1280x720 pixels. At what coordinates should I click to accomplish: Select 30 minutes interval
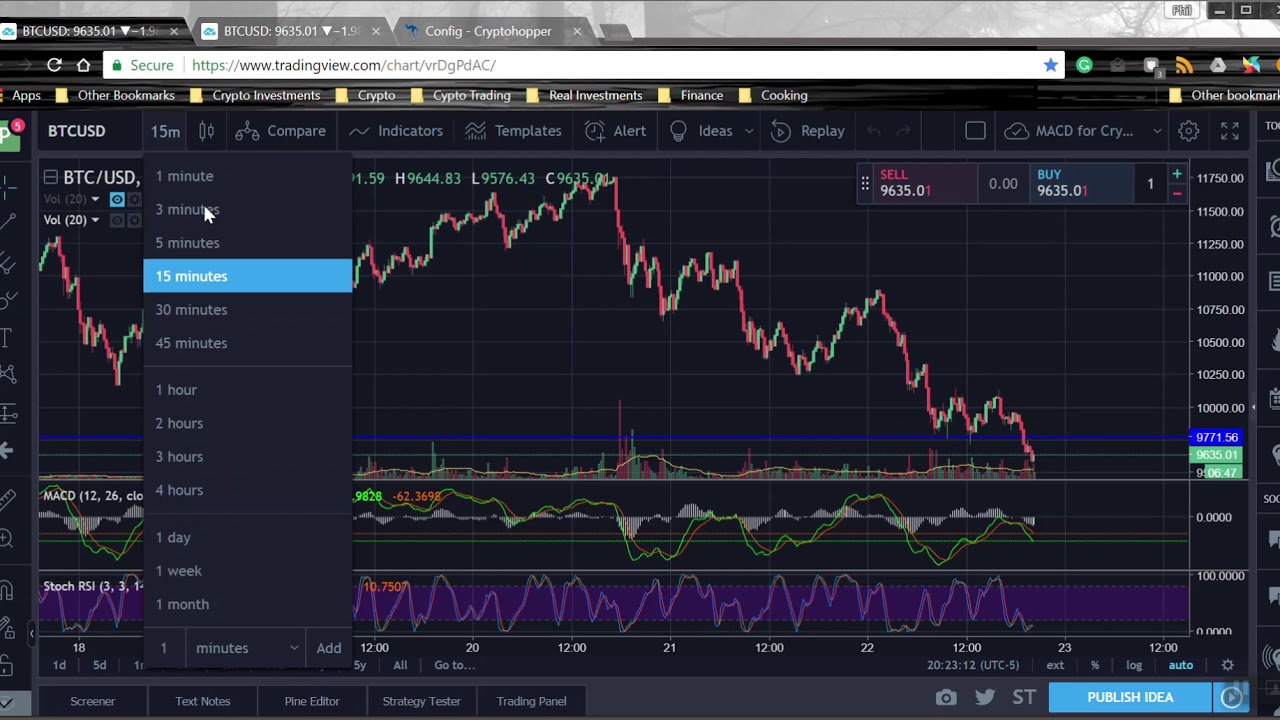pyautogui.click(x=248, y=310)
